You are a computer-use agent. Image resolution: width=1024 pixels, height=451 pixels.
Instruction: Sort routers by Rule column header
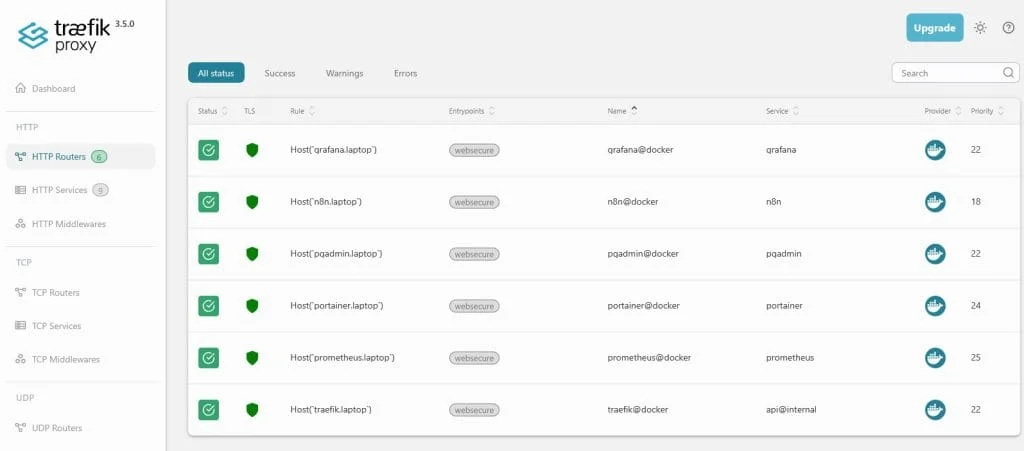[302, 111]
